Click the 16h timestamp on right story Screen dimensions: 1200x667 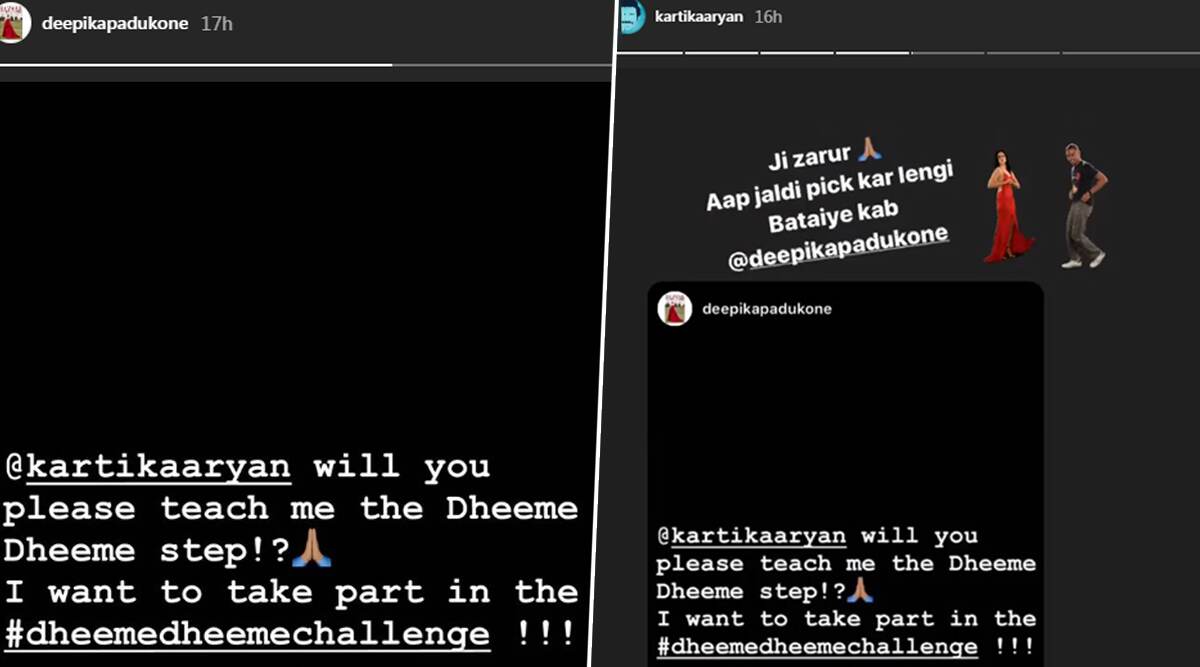768,16
